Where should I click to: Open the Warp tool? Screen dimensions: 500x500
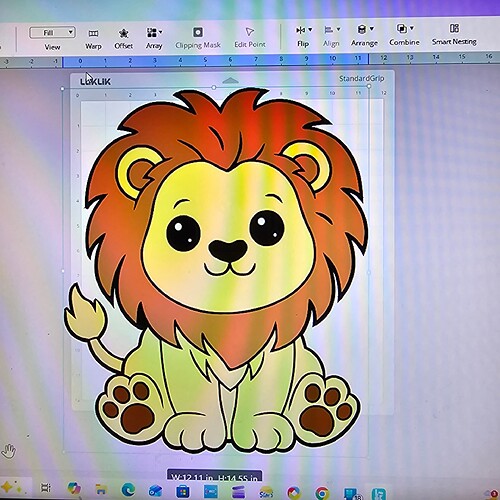click(x=93, y=39)
